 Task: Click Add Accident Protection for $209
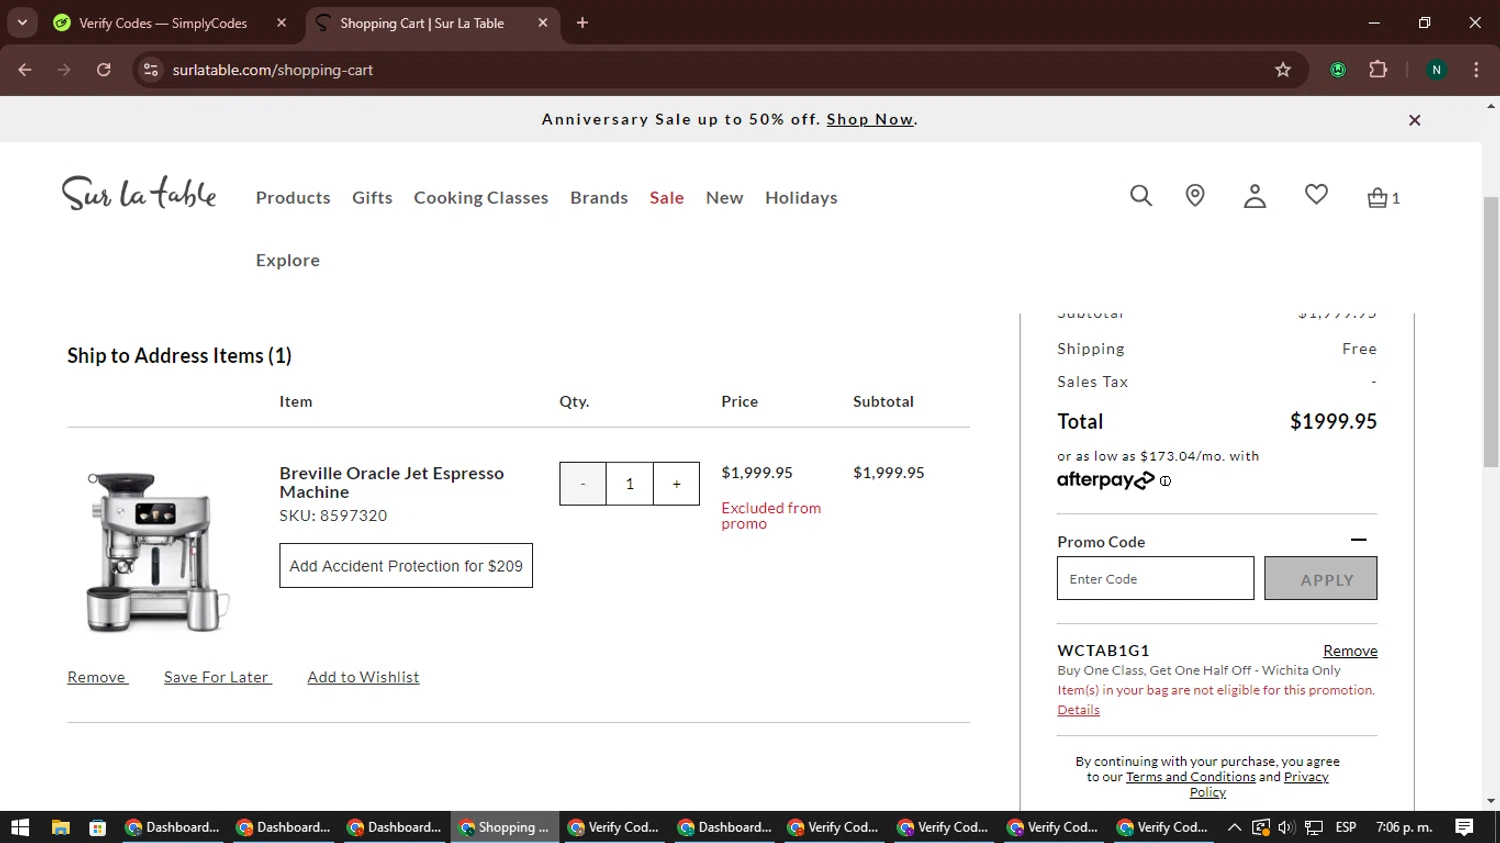(x=406, y=566)
